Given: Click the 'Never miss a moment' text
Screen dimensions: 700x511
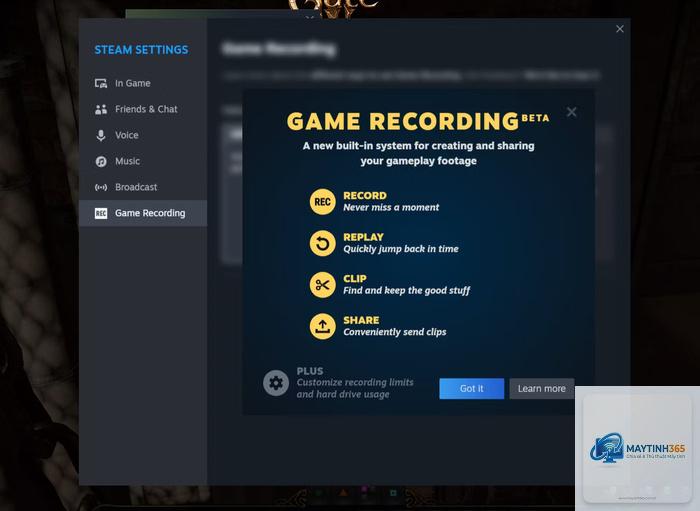Looking at the screenshot, I should point(391,208).
